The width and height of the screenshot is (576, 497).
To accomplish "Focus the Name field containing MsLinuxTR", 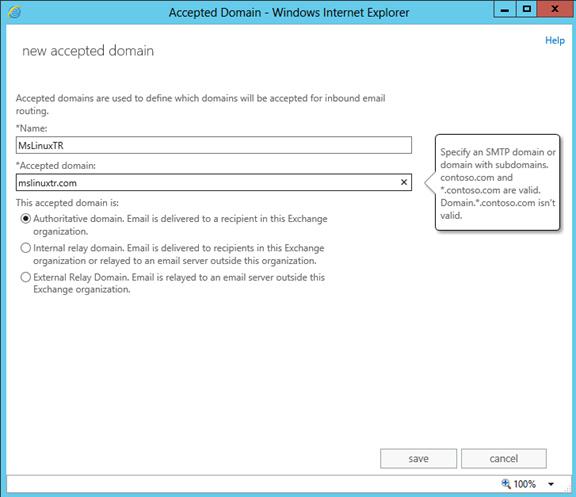I will tap(214, 145).
